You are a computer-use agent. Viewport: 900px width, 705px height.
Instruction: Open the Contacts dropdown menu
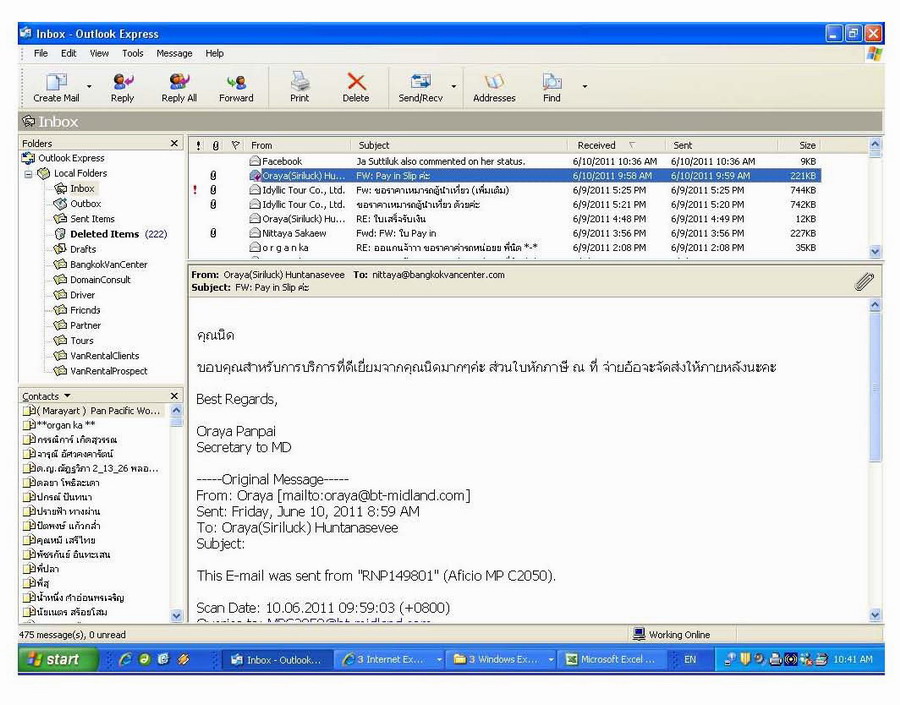coord(67,396)
